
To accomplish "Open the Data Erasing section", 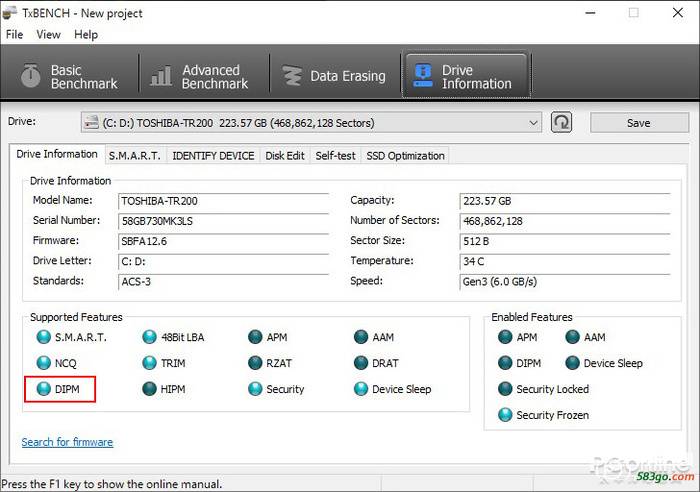I will pyautogui.click(x=334, y=76).
